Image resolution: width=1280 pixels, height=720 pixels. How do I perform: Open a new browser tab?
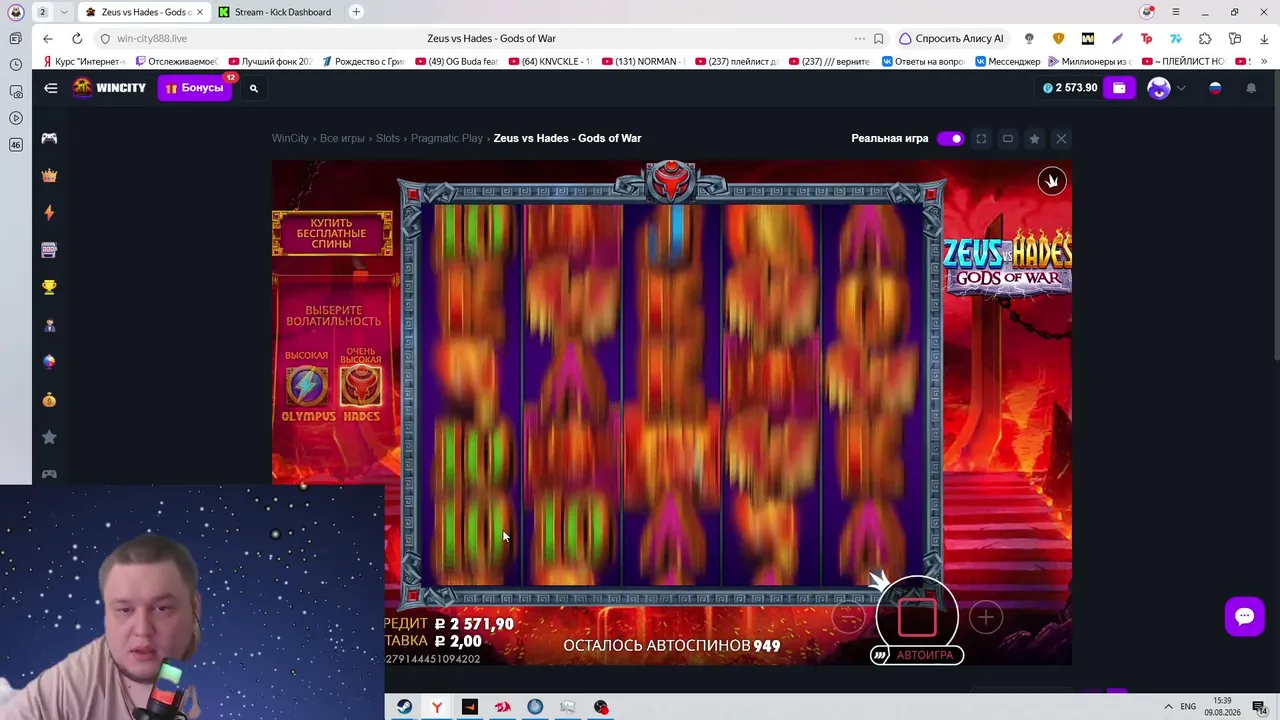point(356,12)
